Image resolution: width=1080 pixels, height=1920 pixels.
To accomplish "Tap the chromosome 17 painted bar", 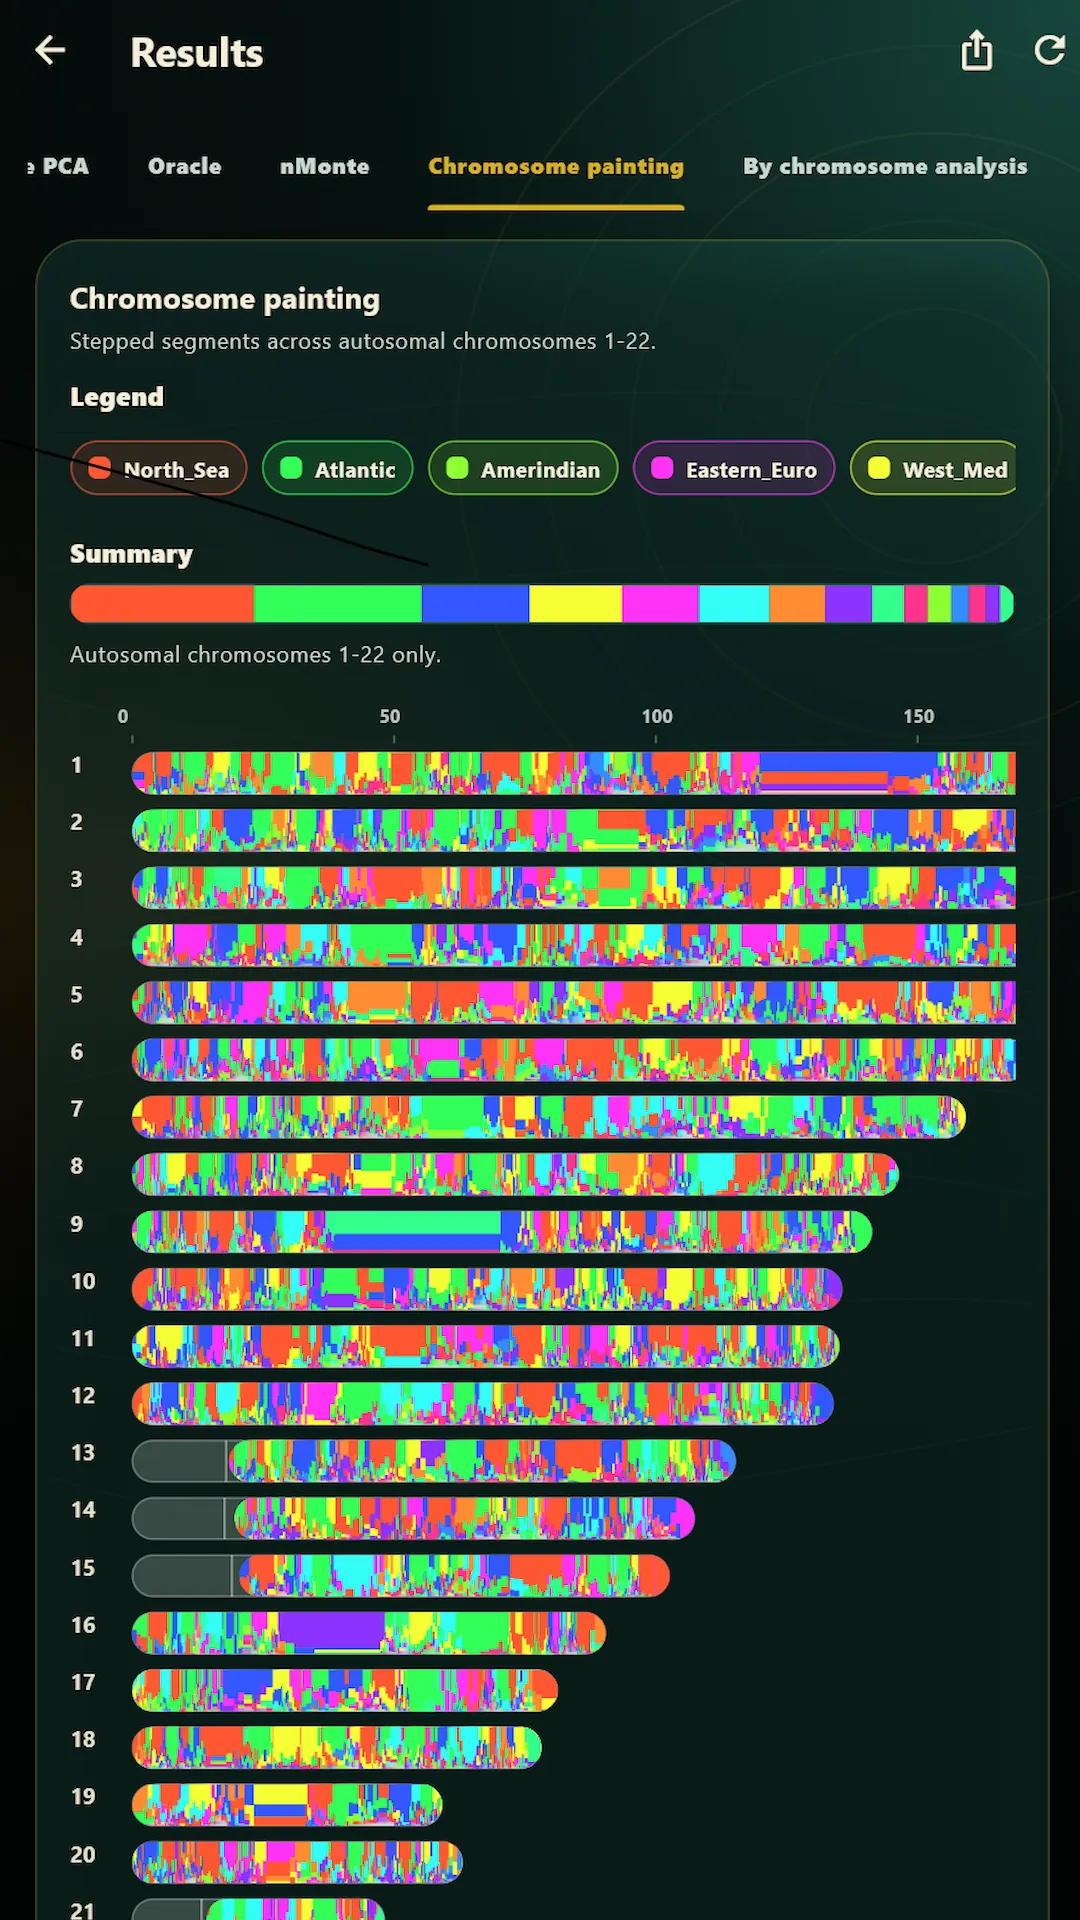I will coord(345,1690).
